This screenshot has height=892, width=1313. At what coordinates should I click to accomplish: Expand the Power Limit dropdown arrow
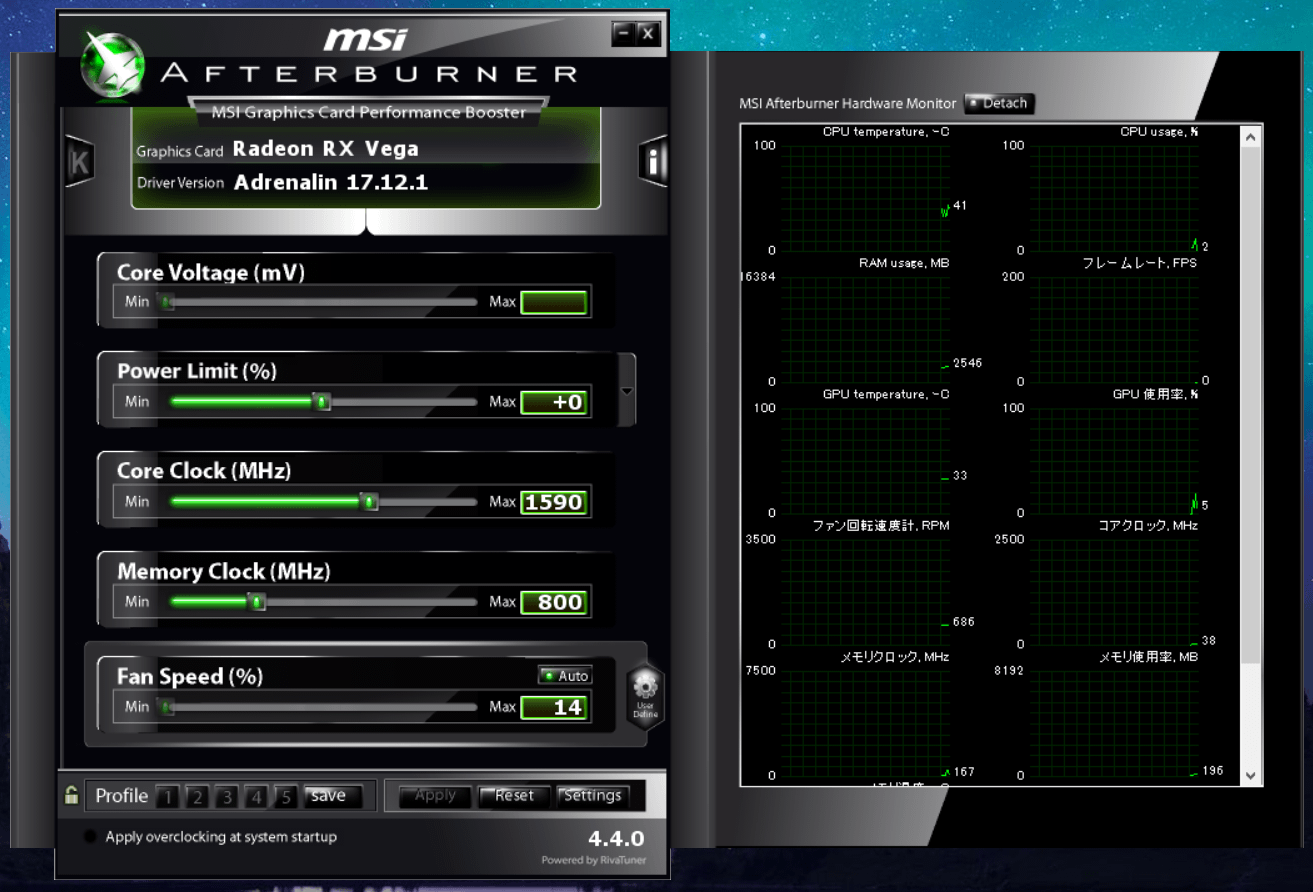[x=627, y=391]
